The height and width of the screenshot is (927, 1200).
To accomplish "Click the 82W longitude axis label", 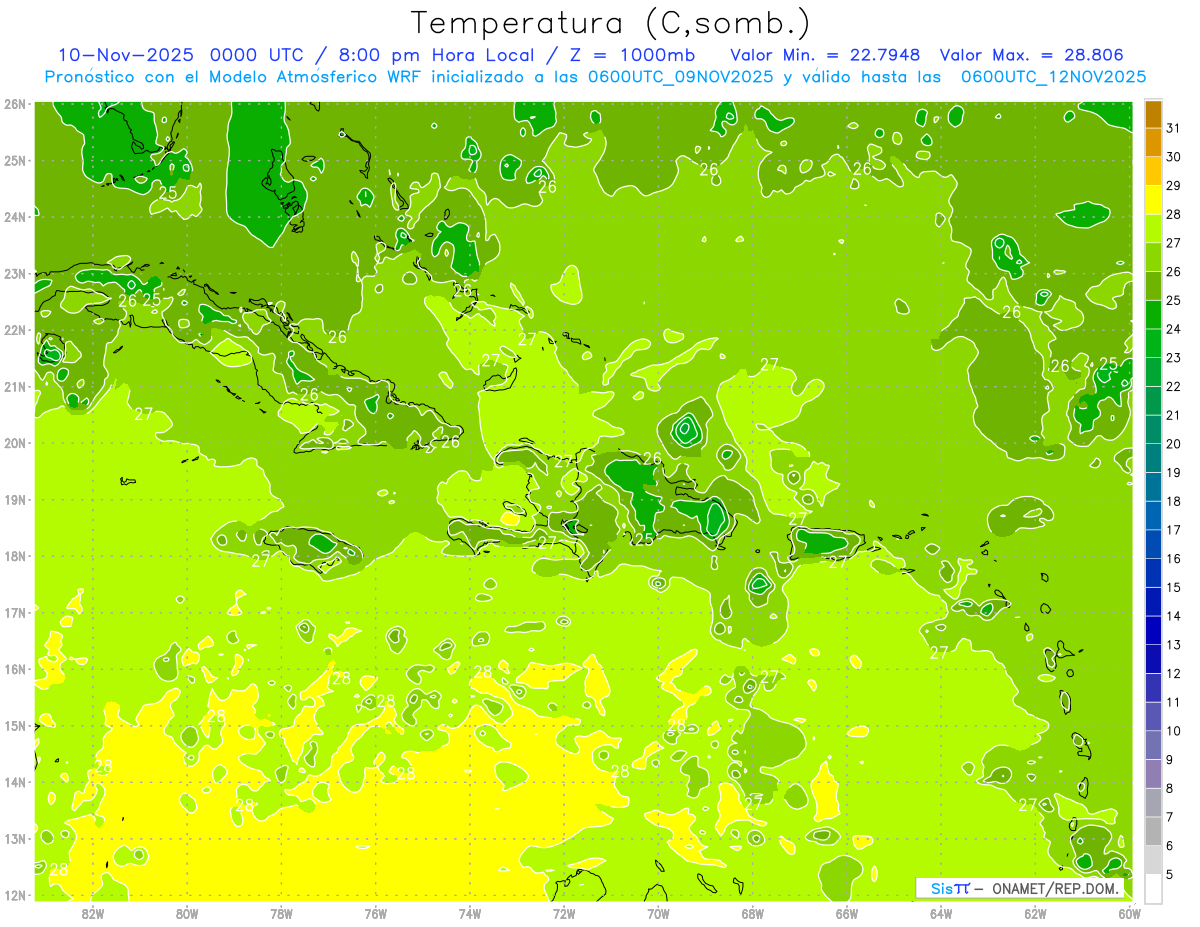I will (92, 913).
